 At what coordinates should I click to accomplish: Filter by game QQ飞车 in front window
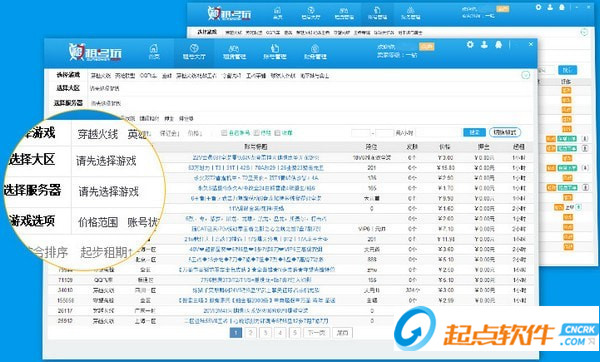(148, 76)
